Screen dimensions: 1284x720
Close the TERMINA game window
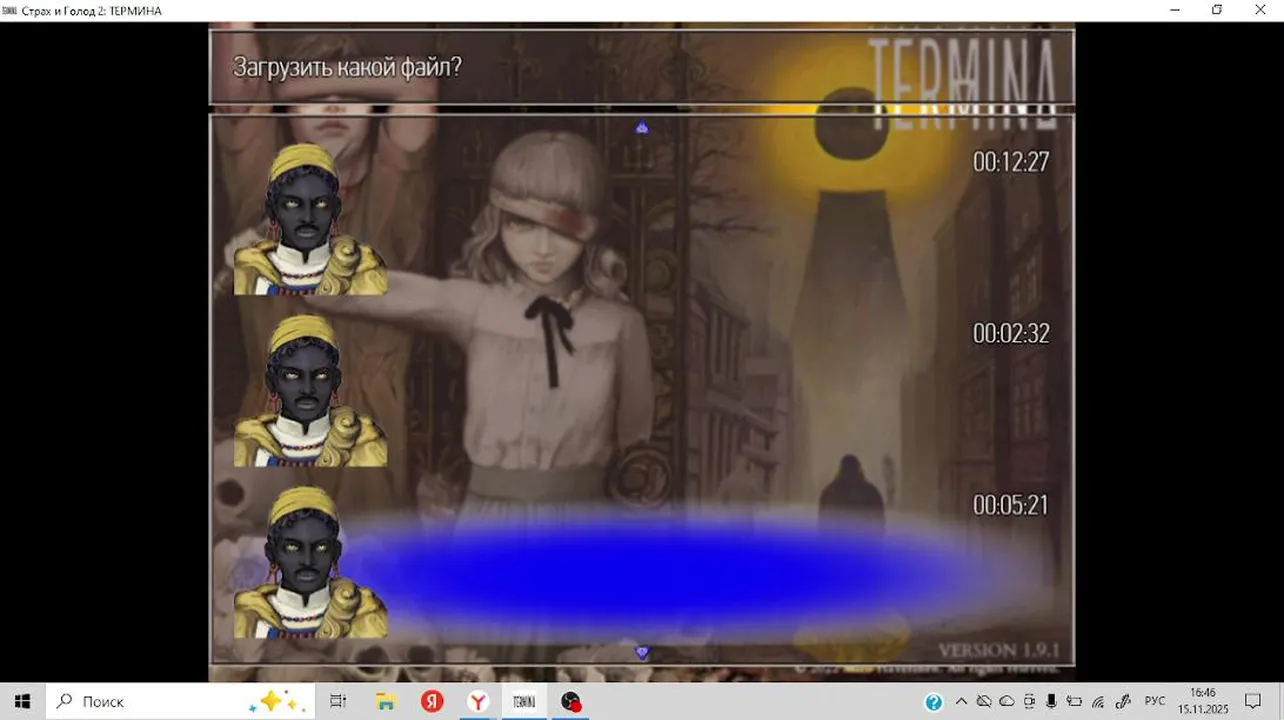coord(1261,10)
